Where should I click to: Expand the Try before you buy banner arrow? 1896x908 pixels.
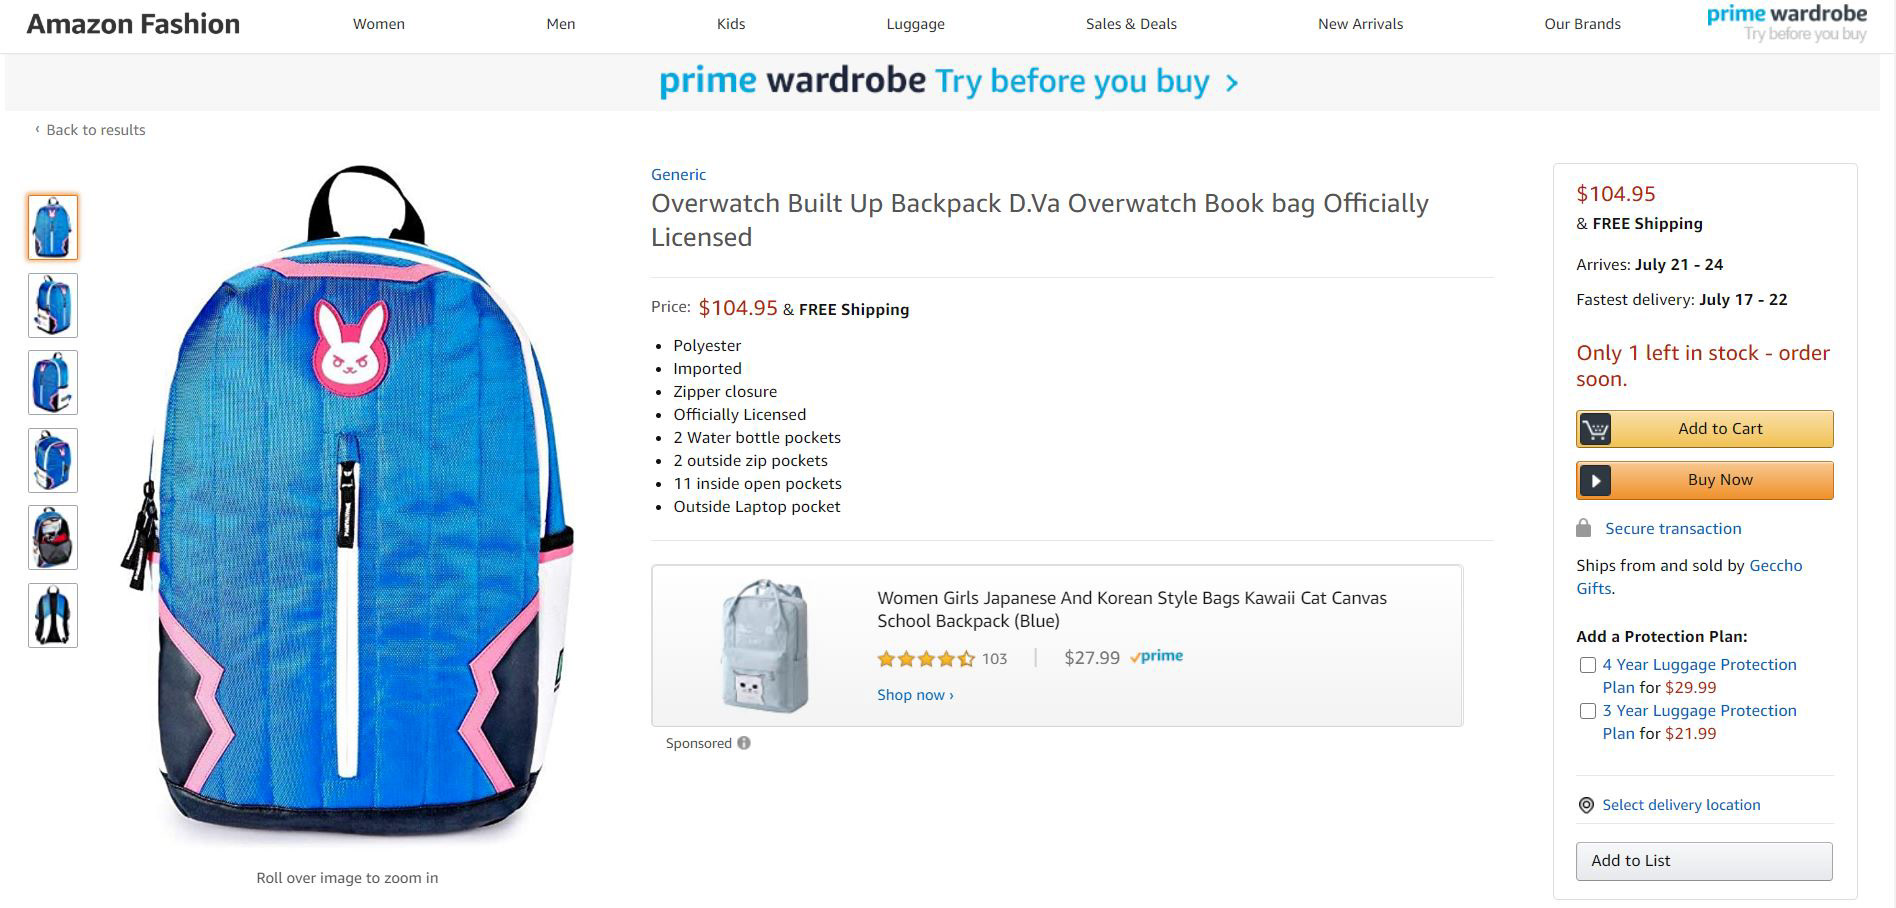[x=1232, y=83]
